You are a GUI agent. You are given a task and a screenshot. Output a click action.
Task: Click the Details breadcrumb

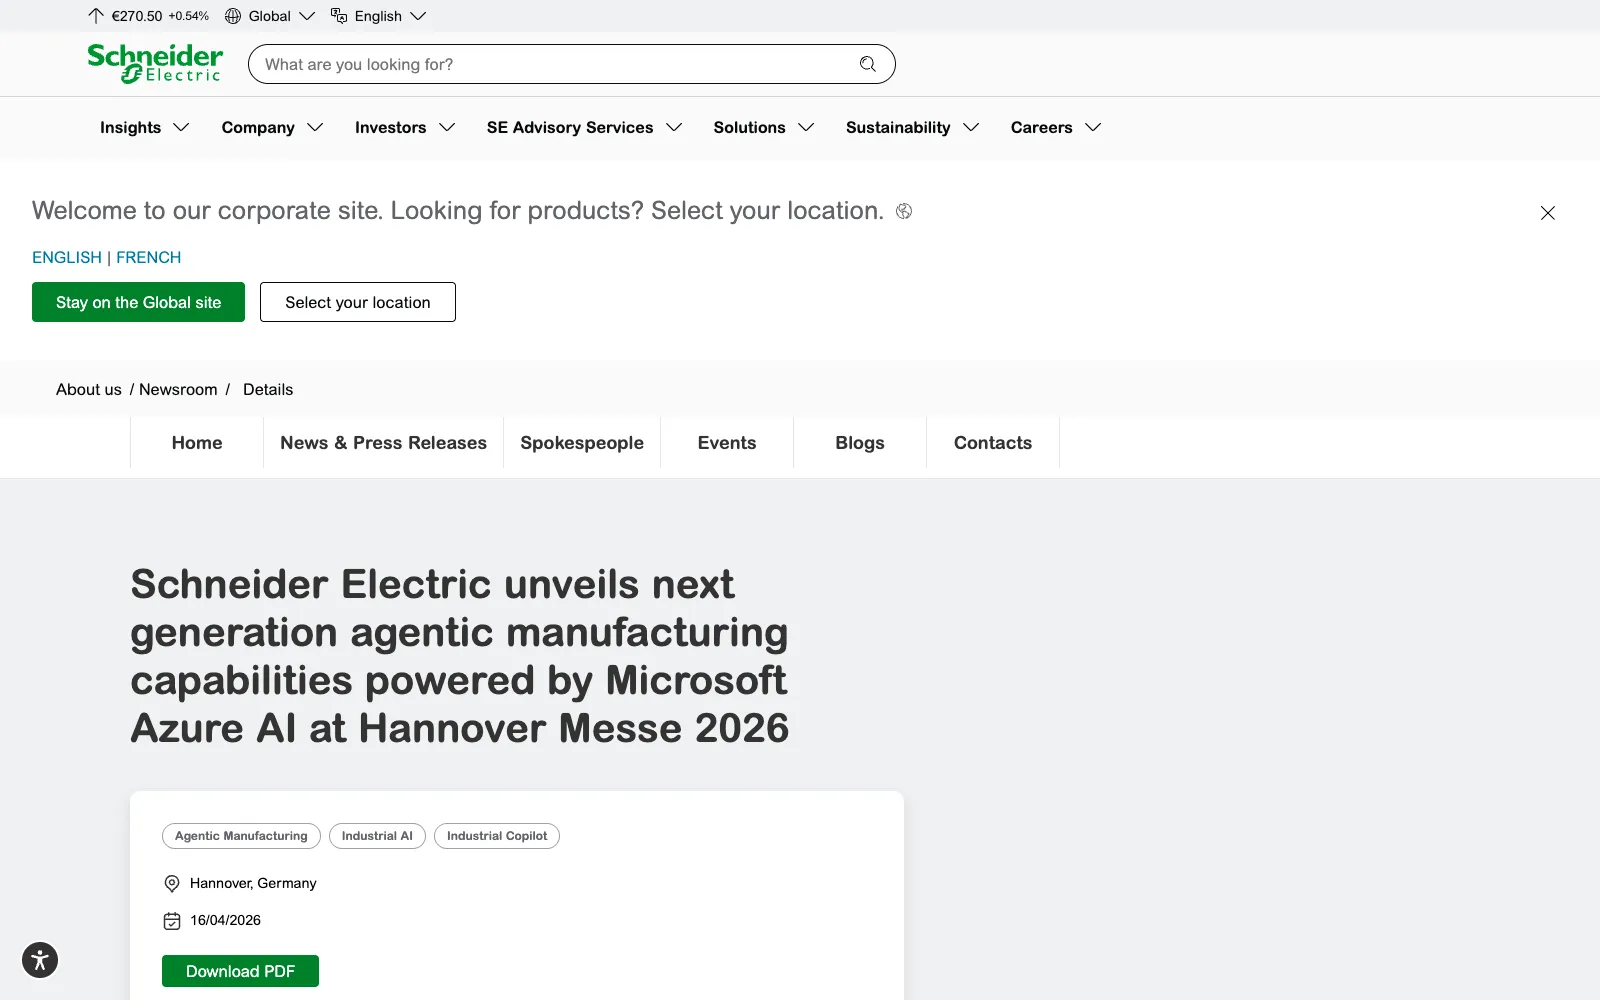268,389
